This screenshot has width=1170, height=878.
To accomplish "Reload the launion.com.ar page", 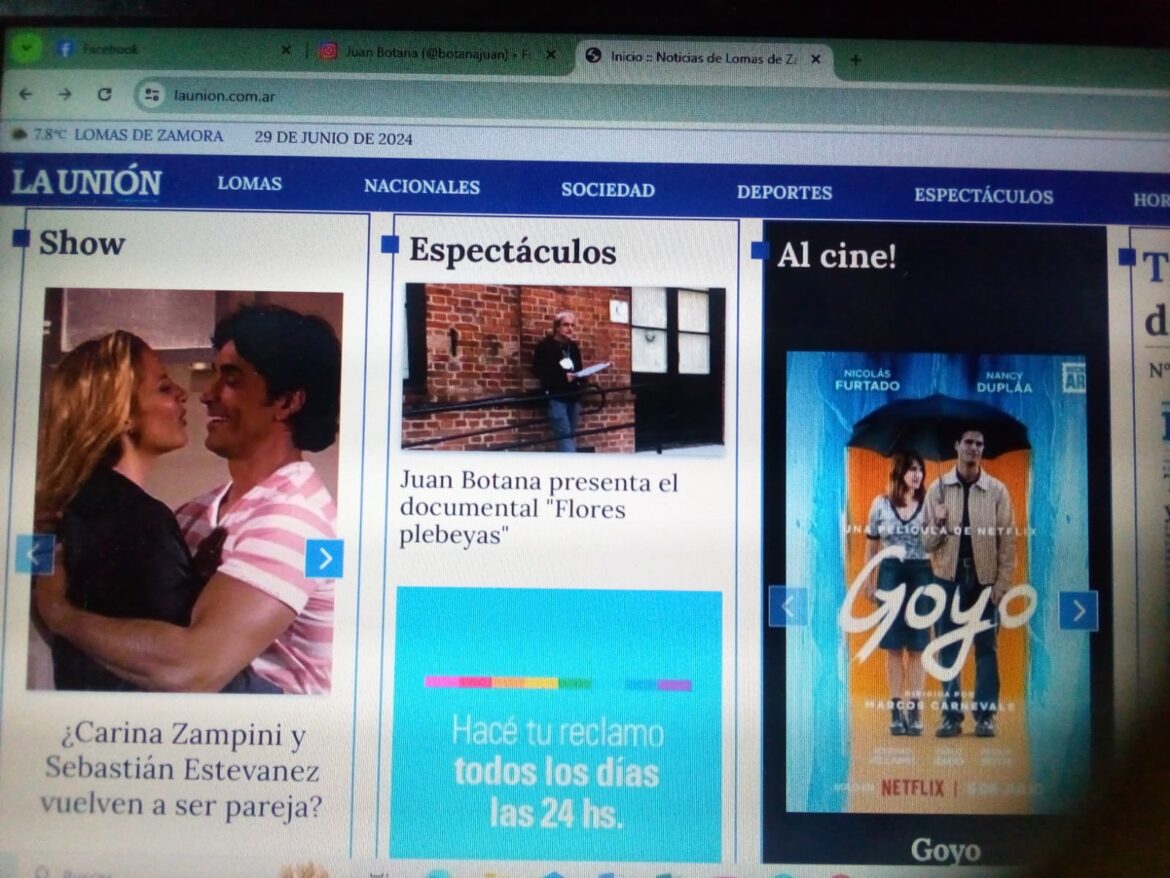I will [104, 95].
